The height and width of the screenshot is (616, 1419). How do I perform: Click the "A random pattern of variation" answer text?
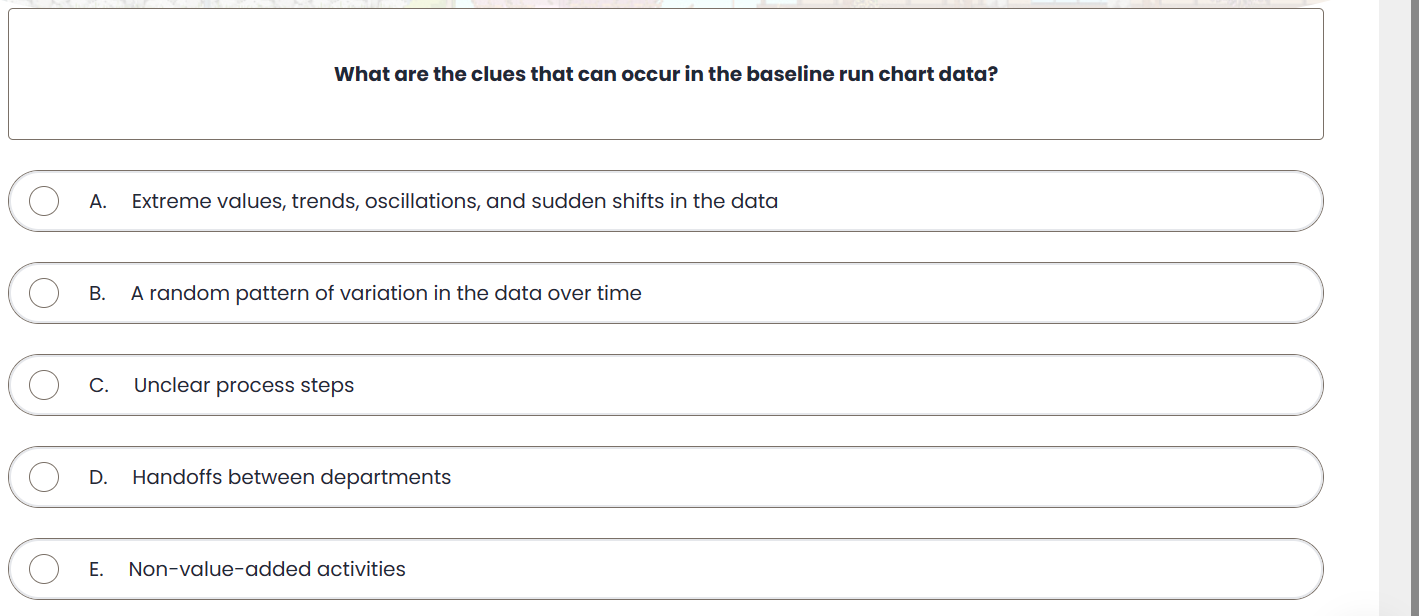386,293
